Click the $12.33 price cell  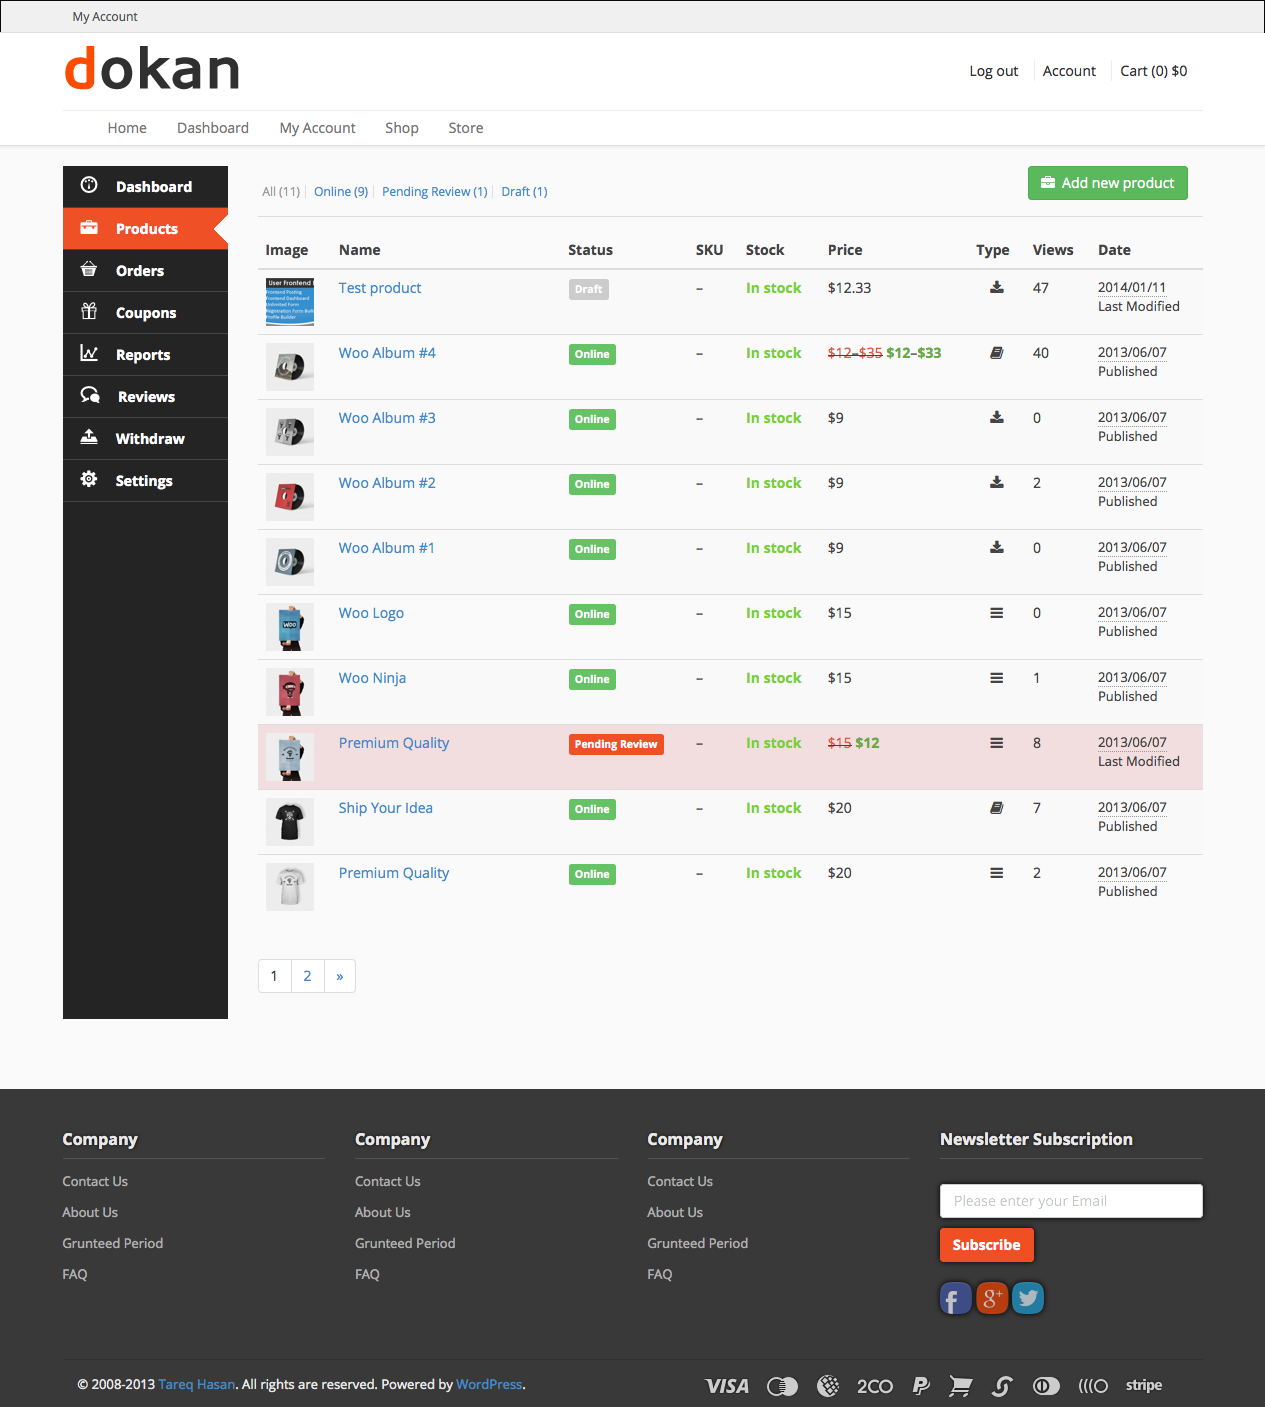tap(850, 288)
